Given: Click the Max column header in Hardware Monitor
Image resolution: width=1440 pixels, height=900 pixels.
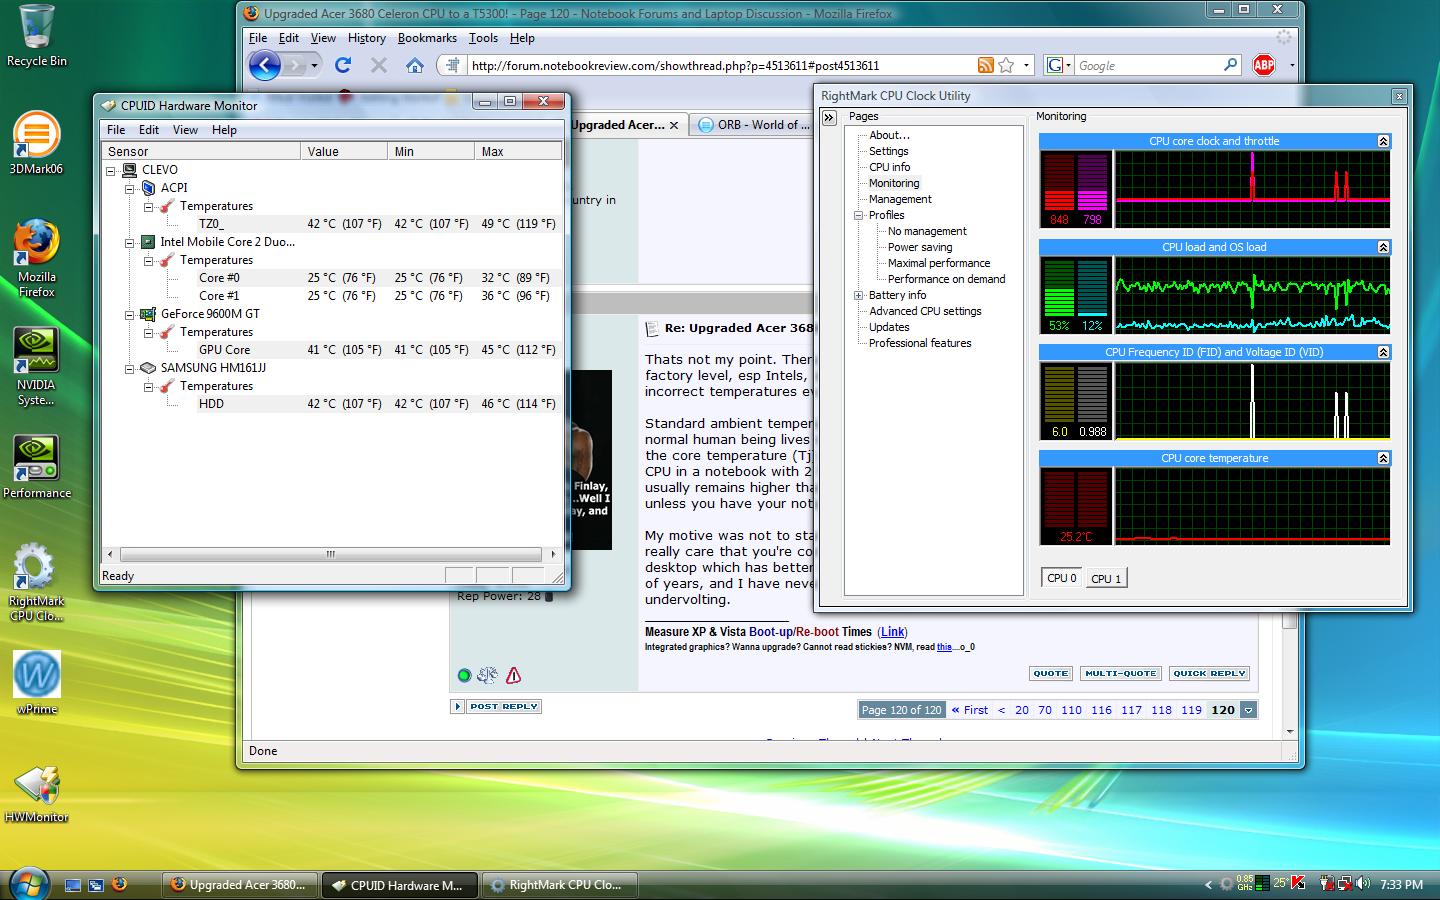Looking at the screenshot, I should pyautogui.click(x=518, y=152).
